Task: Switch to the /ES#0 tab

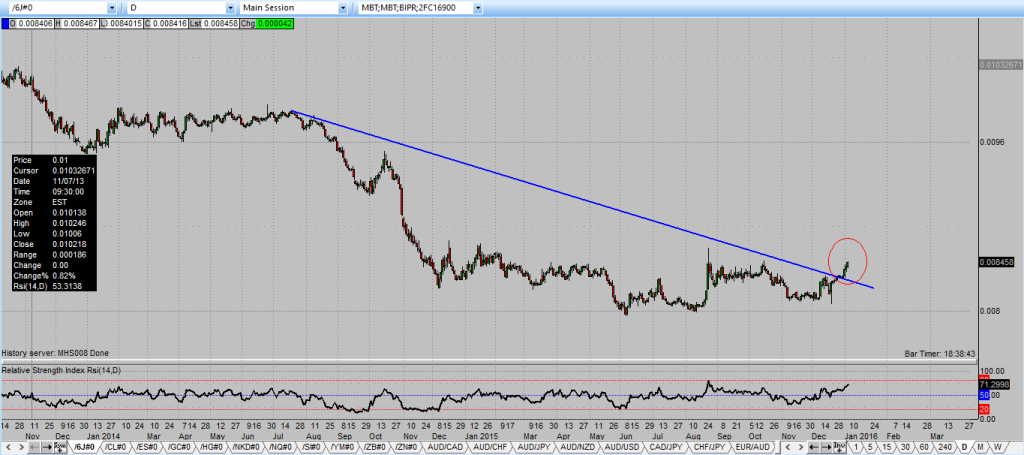Action: pyautogui.click(x=147, y=447)
